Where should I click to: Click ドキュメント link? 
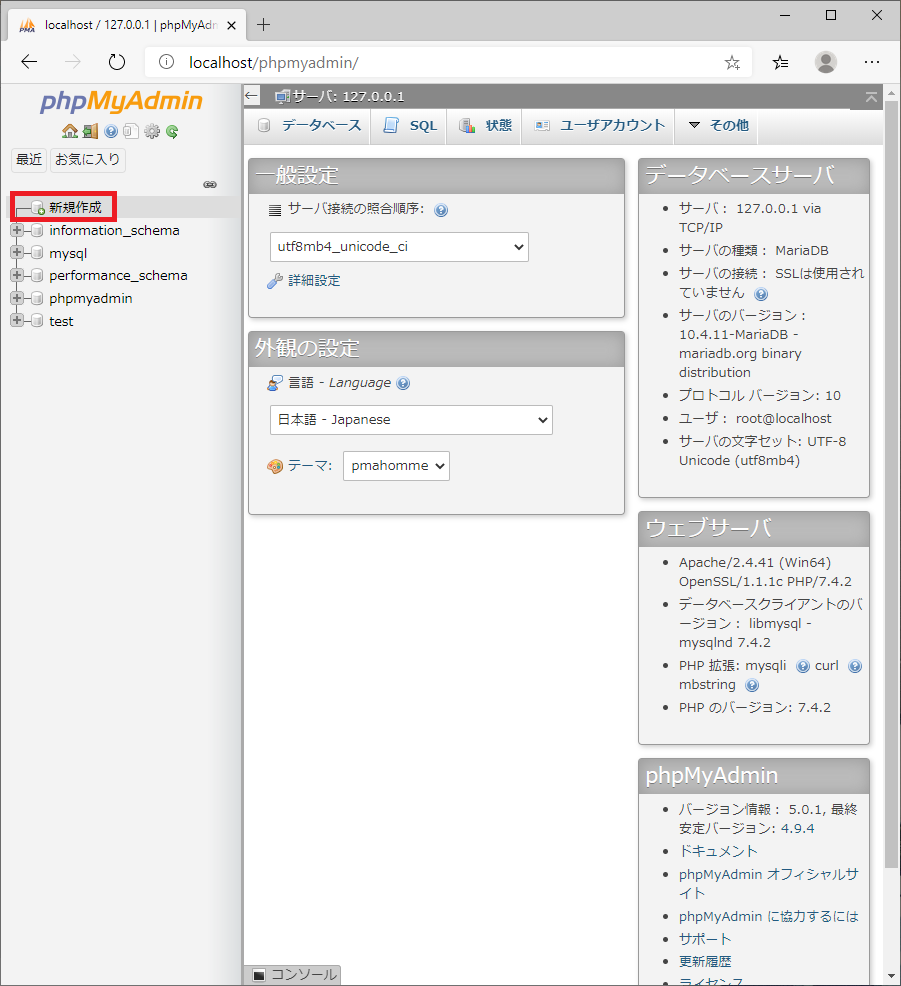point(718,851)
